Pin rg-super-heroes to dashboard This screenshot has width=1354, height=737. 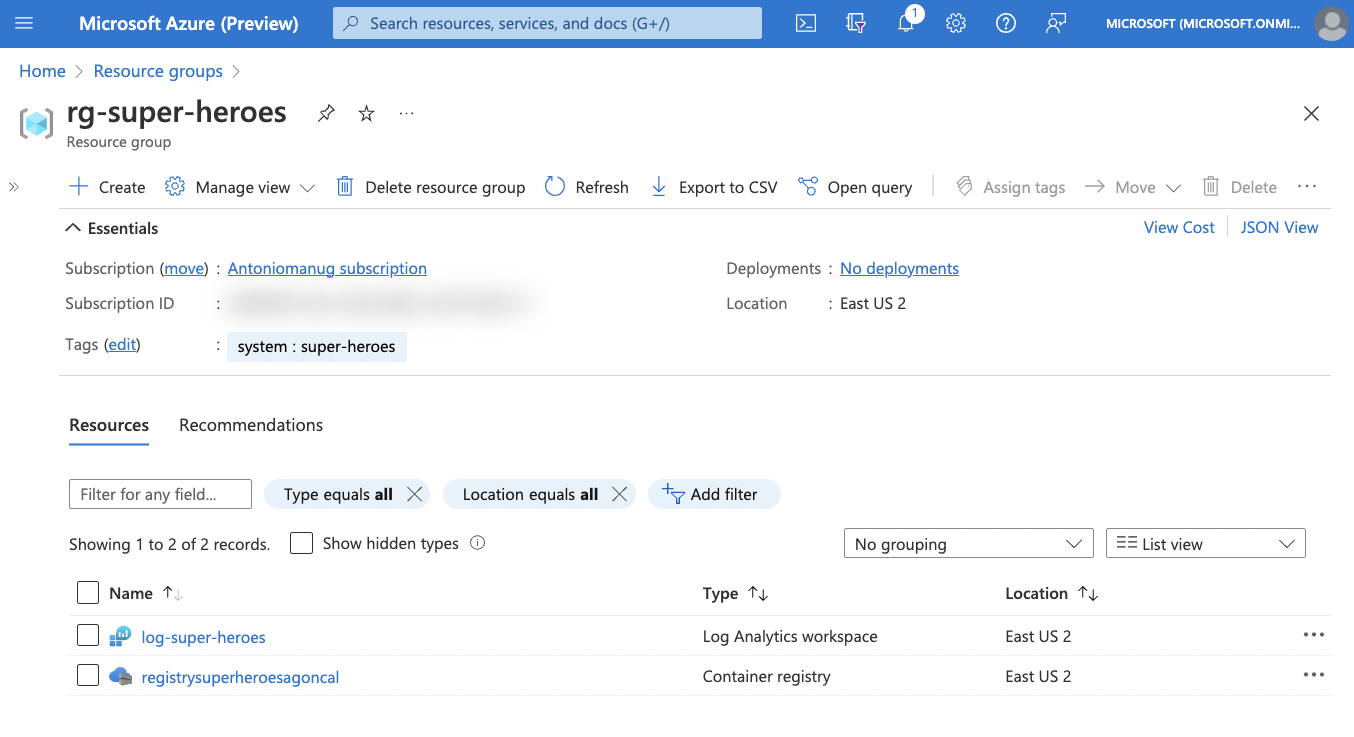tap(326, 113)
